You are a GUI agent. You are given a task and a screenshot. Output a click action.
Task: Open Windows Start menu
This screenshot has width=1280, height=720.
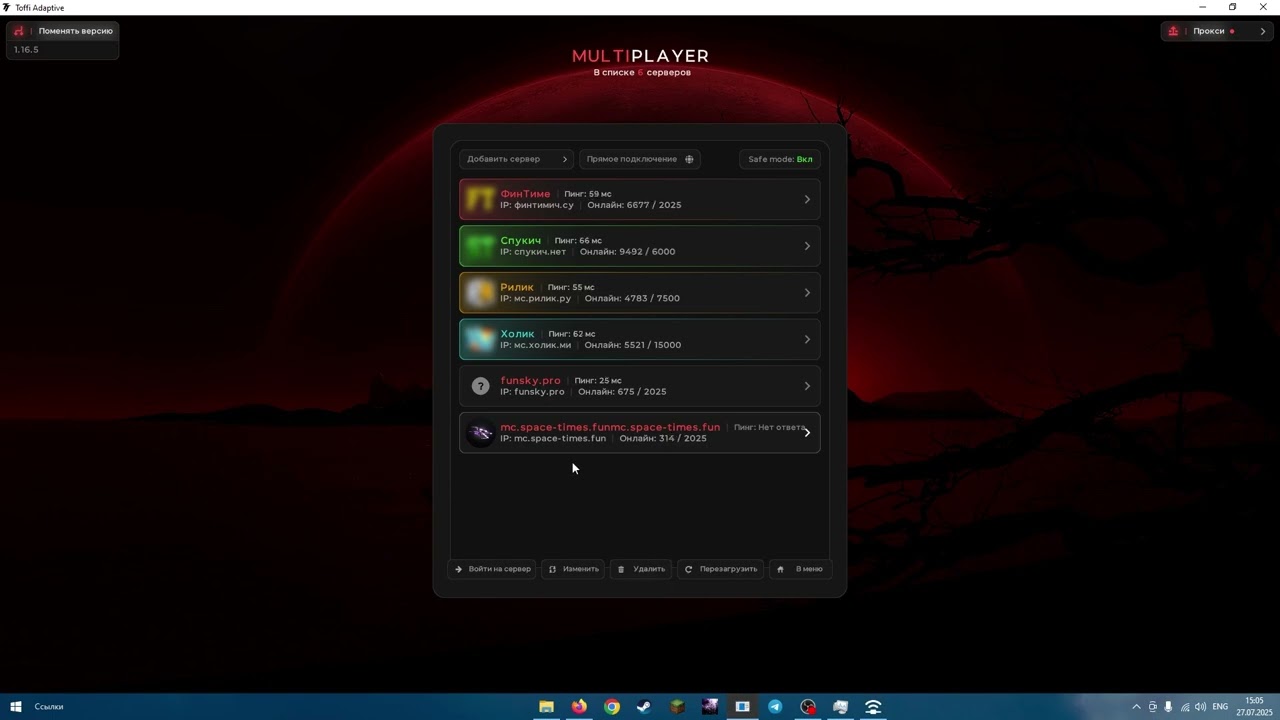(16, 707)
